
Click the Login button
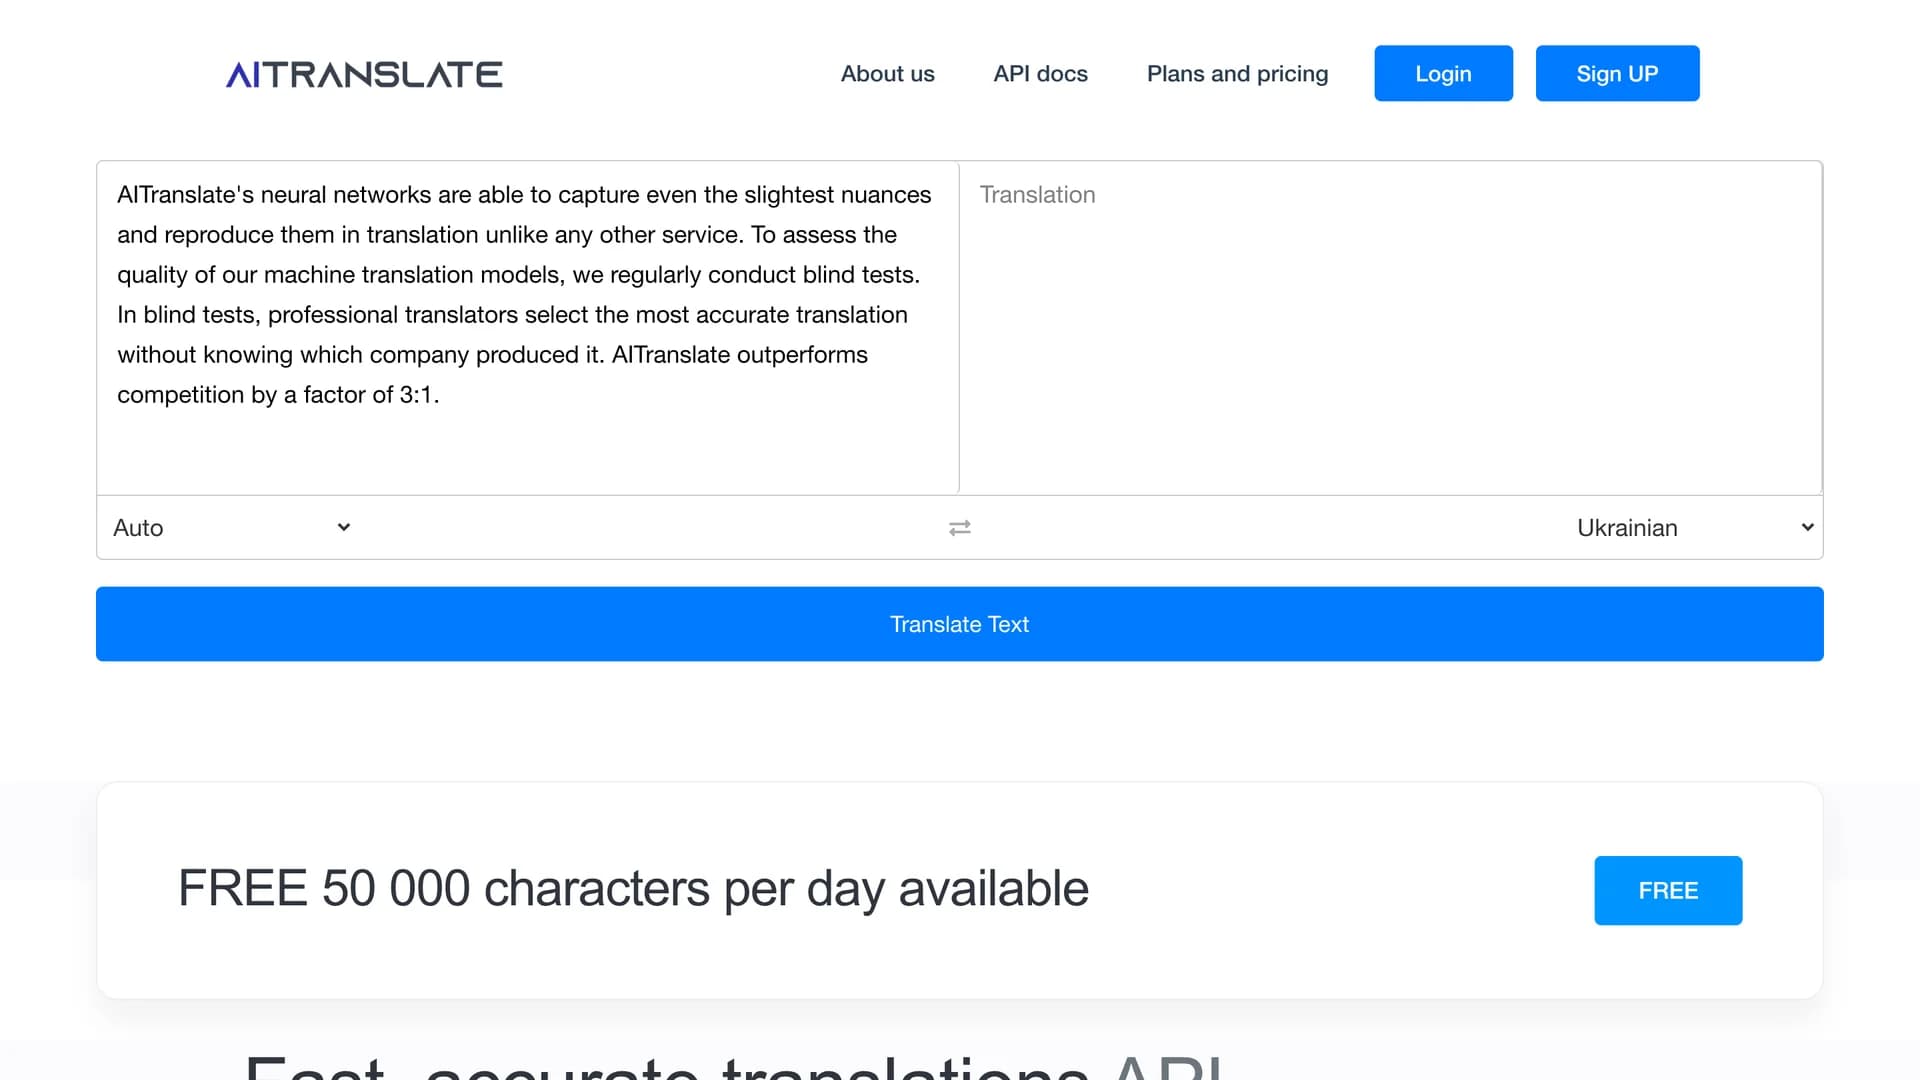tap(1443, 73)
